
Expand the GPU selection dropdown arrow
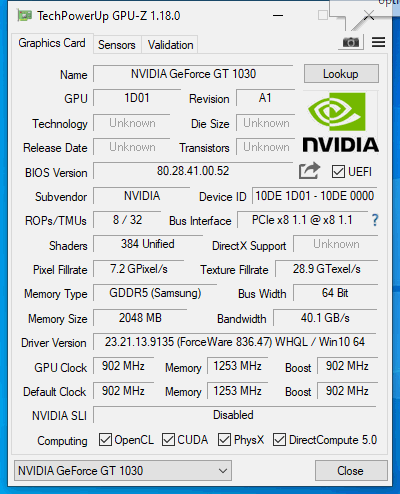click(223, 471)
